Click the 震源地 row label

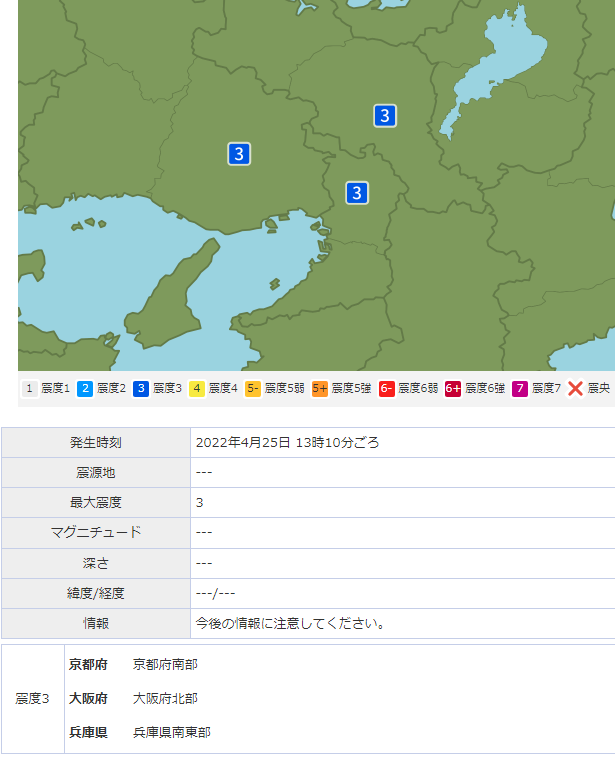point(96,472)
